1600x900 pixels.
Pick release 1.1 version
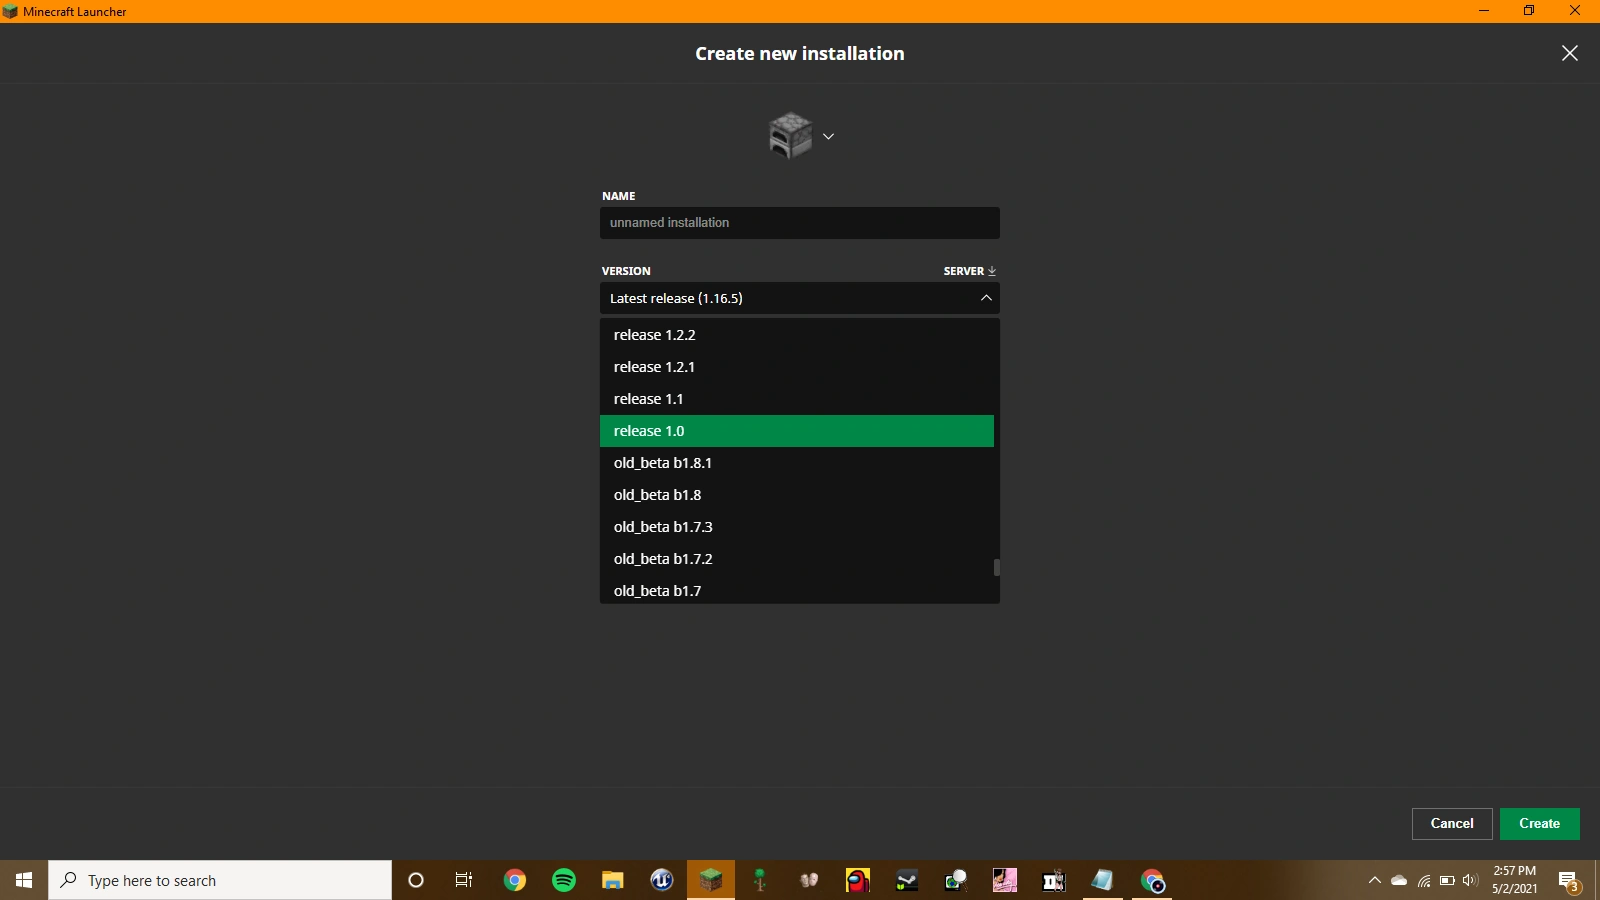coord(797,399)
